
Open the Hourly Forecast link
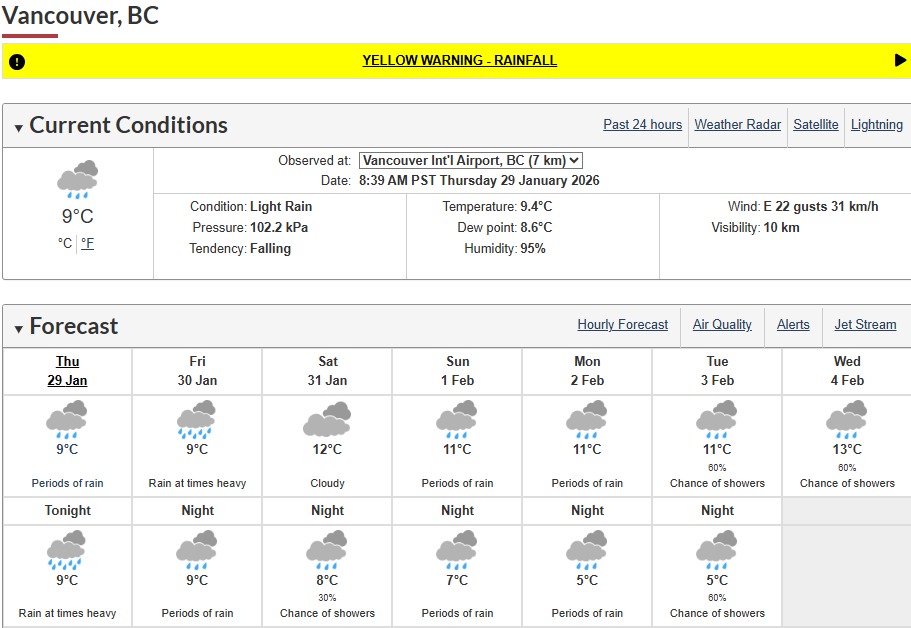(x=622, y=325)
